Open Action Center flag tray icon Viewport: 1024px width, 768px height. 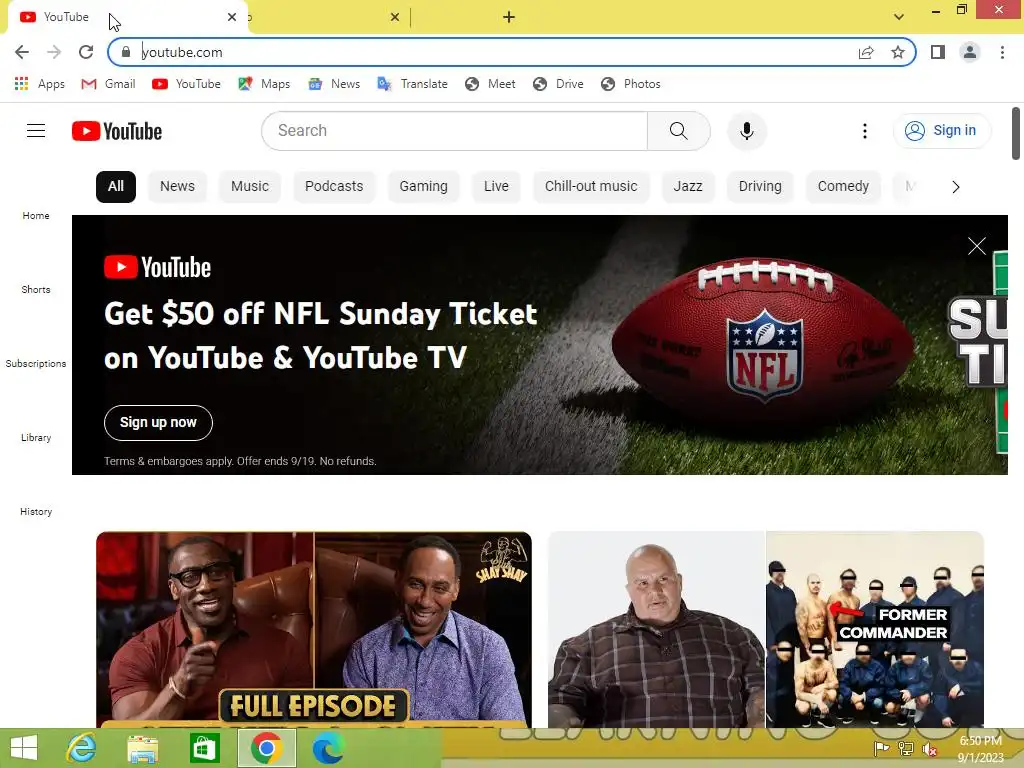tap(881, 749)
